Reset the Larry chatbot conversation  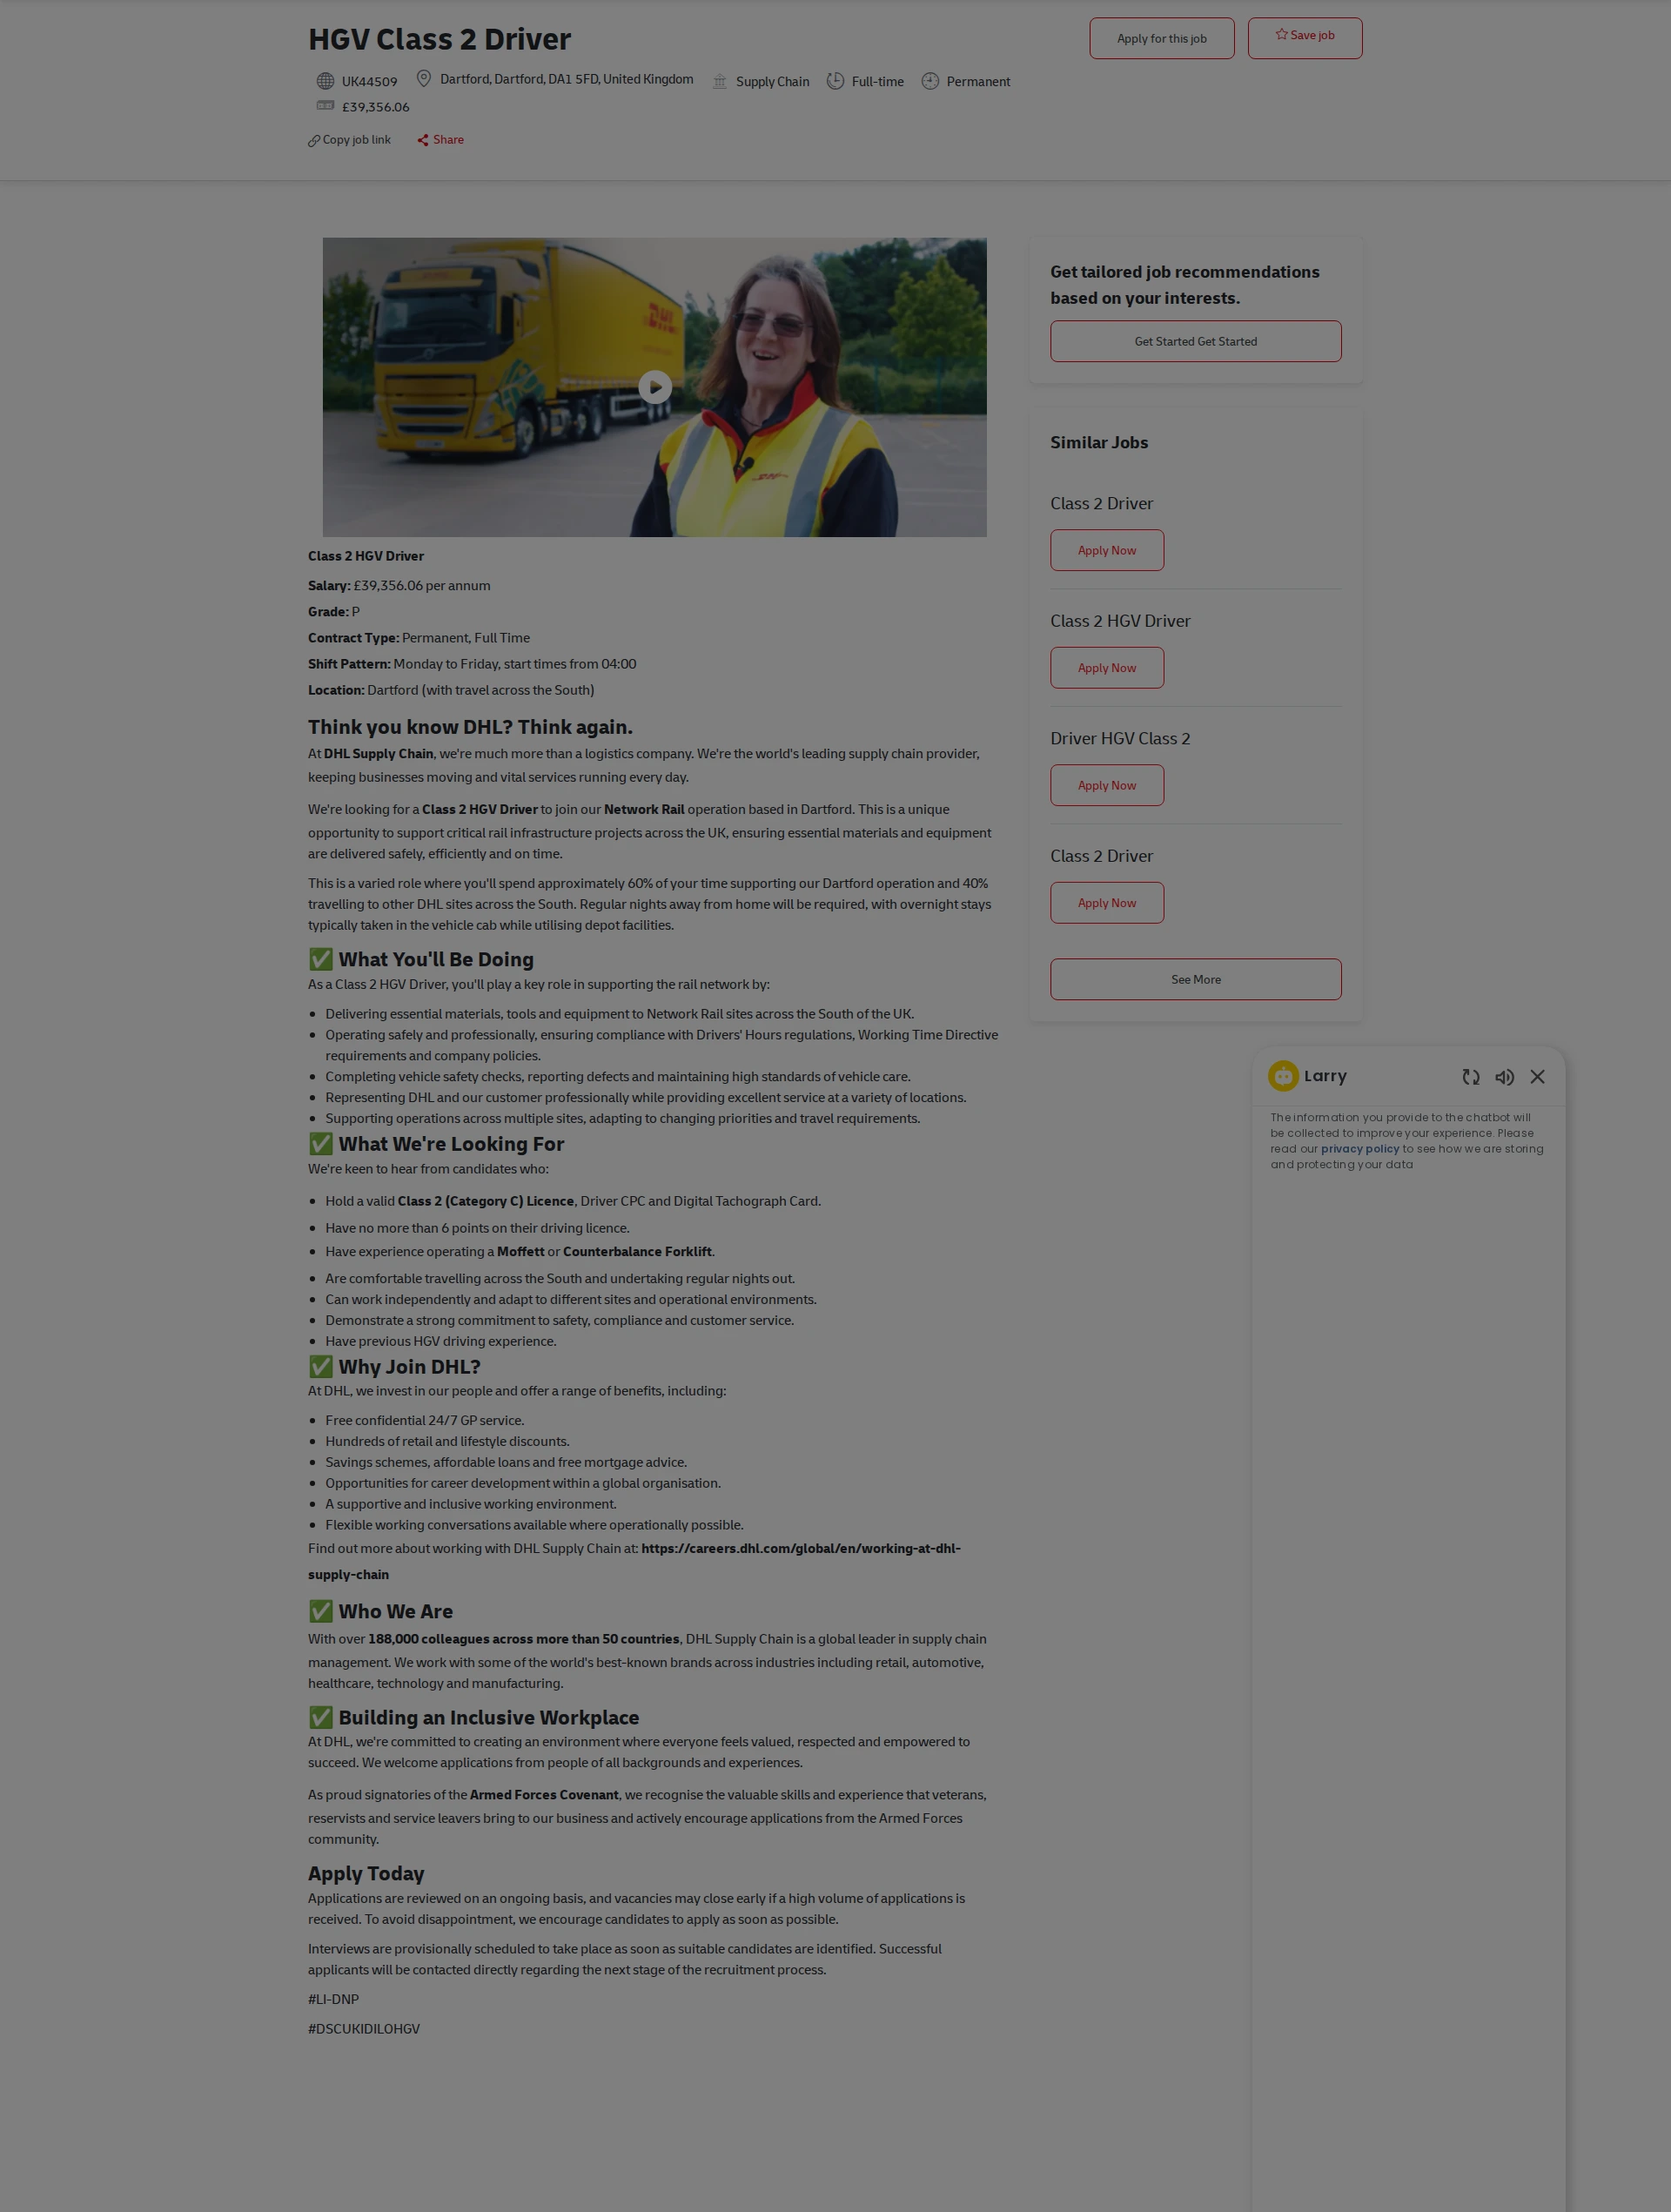click(1470, 1077)
